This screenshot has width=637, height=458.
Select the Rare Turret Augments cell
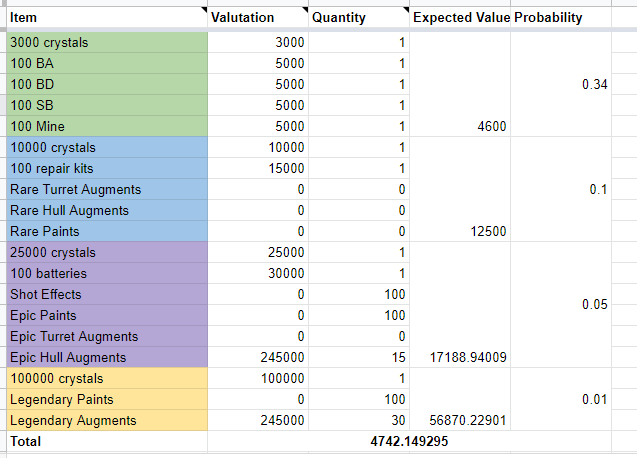(x=105, y=190)
